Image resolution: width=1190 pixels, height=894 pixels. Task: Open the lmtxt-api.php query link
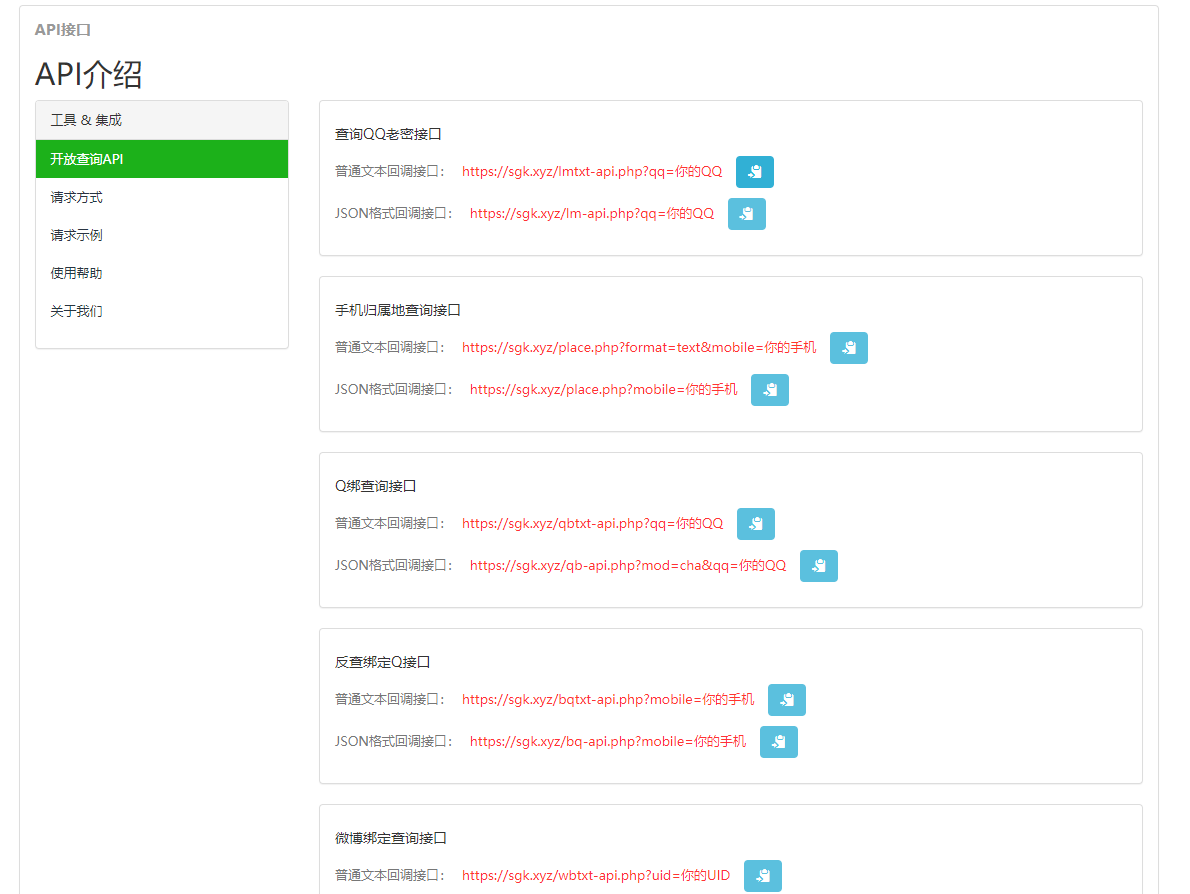tap(590, 171)
